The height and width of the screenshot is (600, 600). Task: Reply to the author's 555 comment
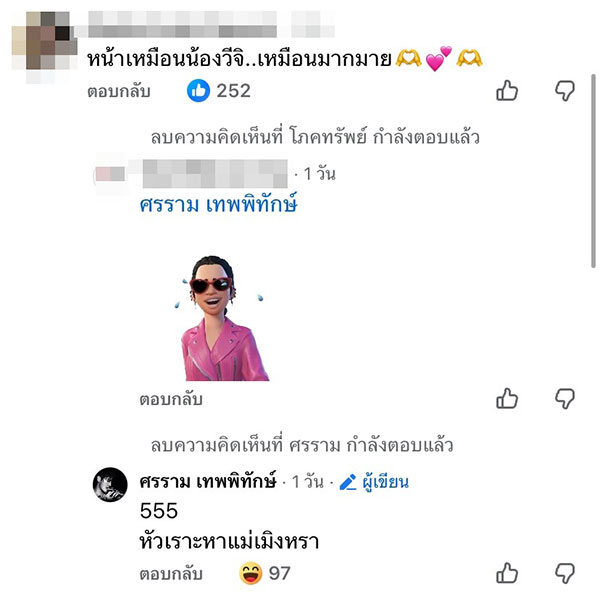point(170,573)
